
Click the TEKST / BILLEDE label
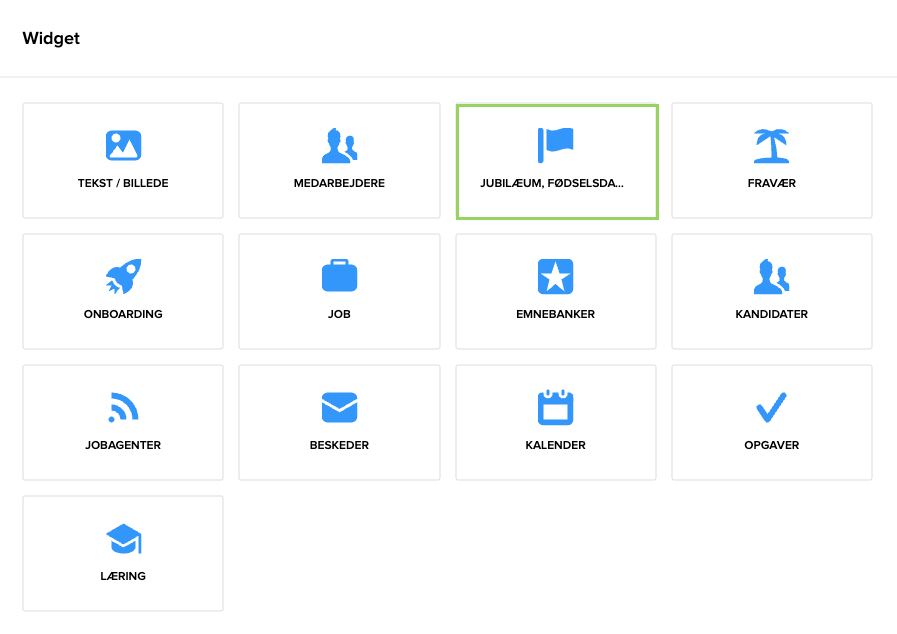[123, 184]
